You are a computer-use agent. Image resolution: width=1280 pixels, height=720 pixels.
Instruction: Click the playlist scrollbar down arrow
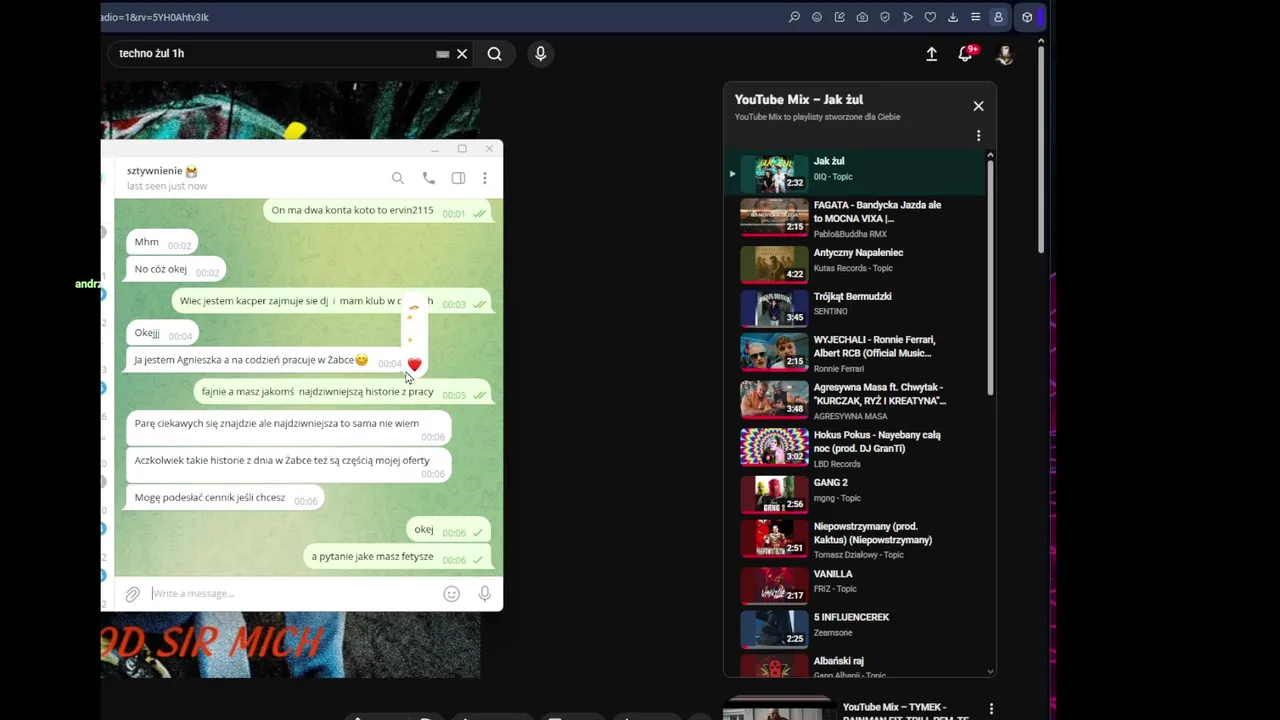point(991,671)
